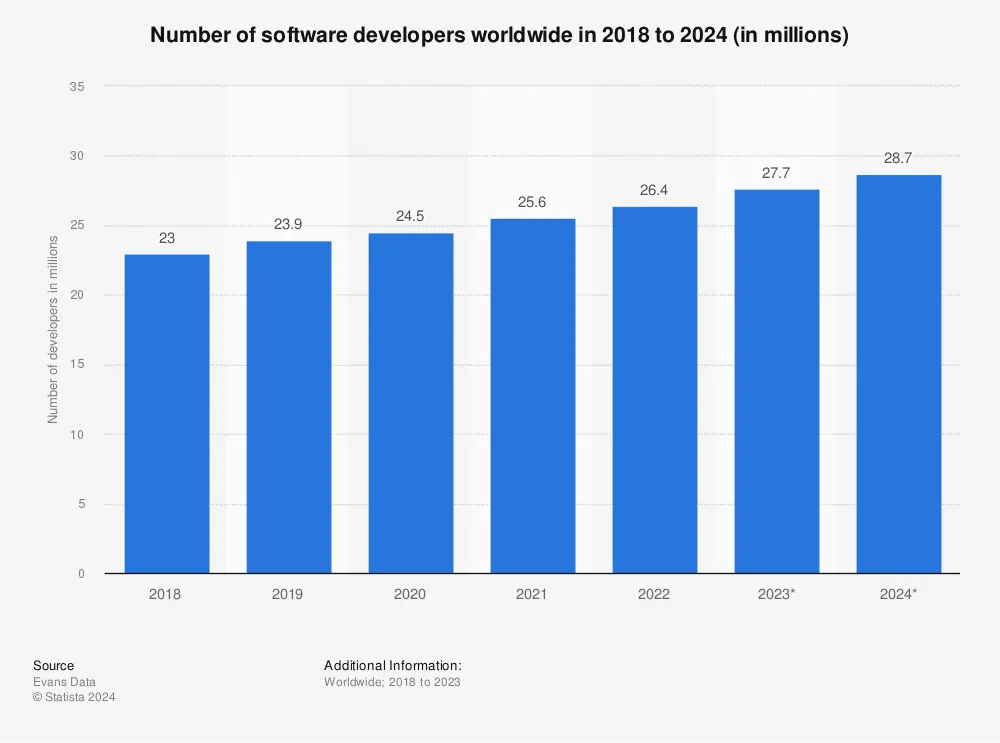
Task: Click the 2020 bar
Action: pos(410,400)
